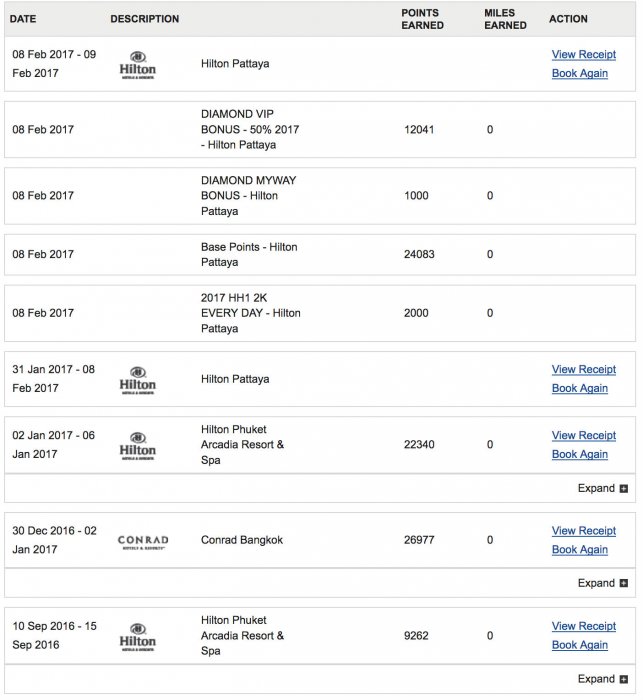Screen dimensions: 643x700
Task: View Receipt for 10 Sep Phuket stay
Action: coord(584,626)
